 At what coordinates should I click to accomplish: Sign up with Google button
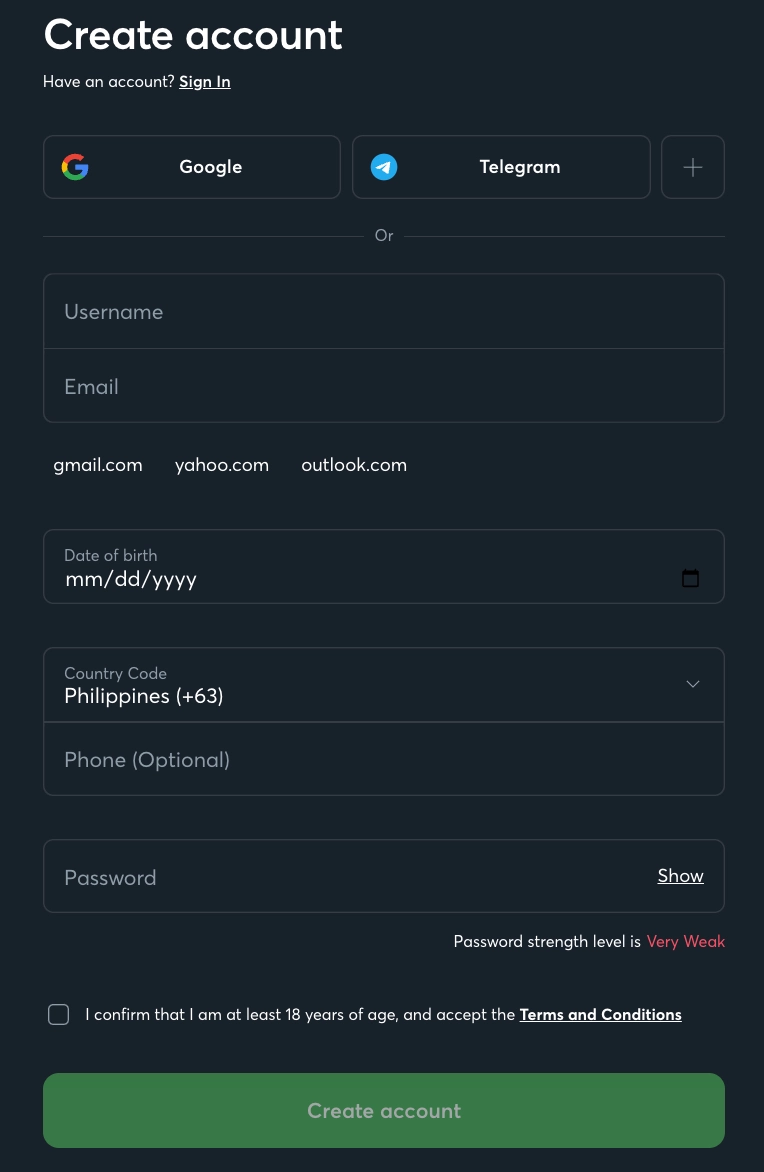point(192,167)
